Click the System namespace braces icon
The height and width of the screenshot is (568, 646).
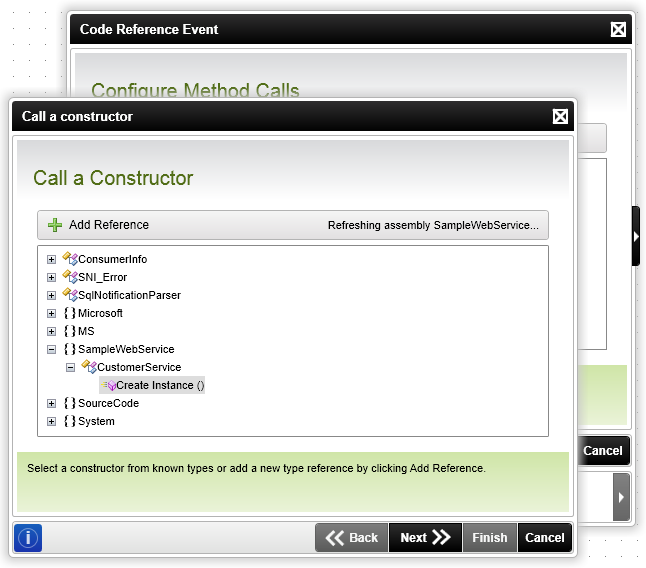coord(70,421)
